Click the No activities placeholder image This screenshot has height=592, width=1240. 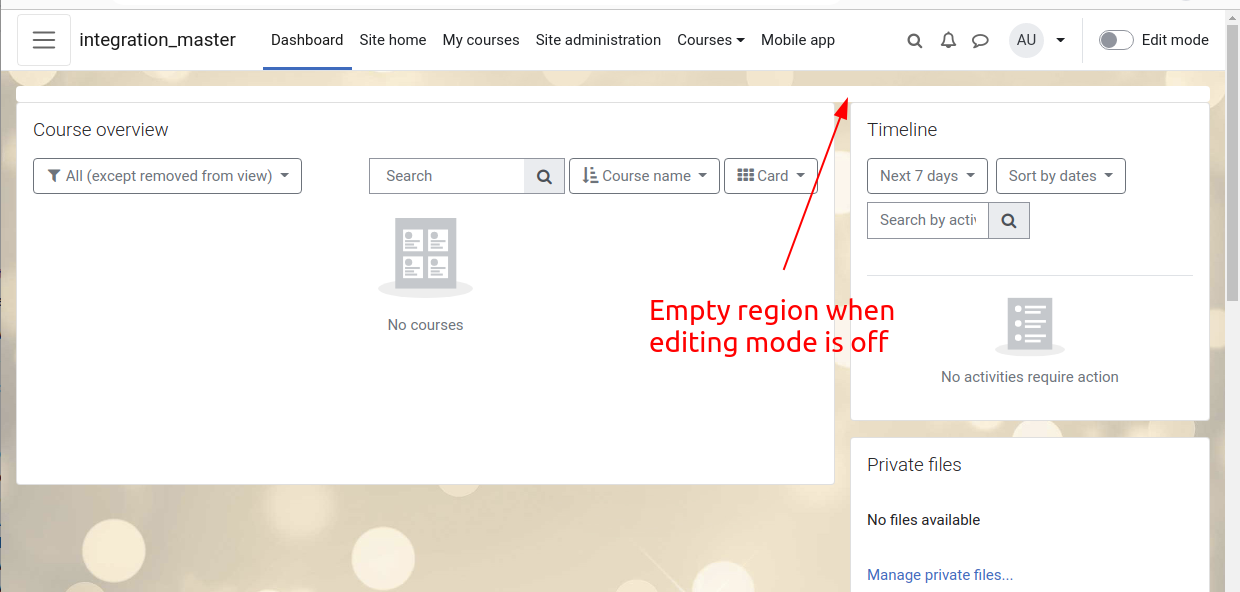click(x=1030, y=326)
